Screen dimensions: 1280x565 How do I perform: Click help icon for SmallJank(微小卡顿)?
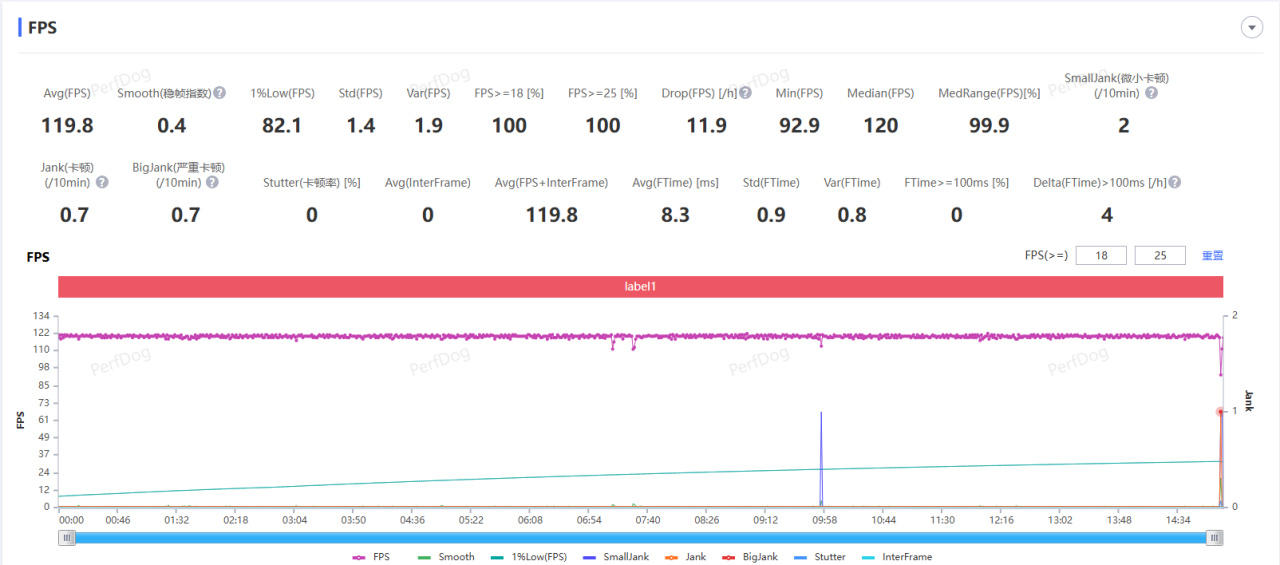point(1151,93)
